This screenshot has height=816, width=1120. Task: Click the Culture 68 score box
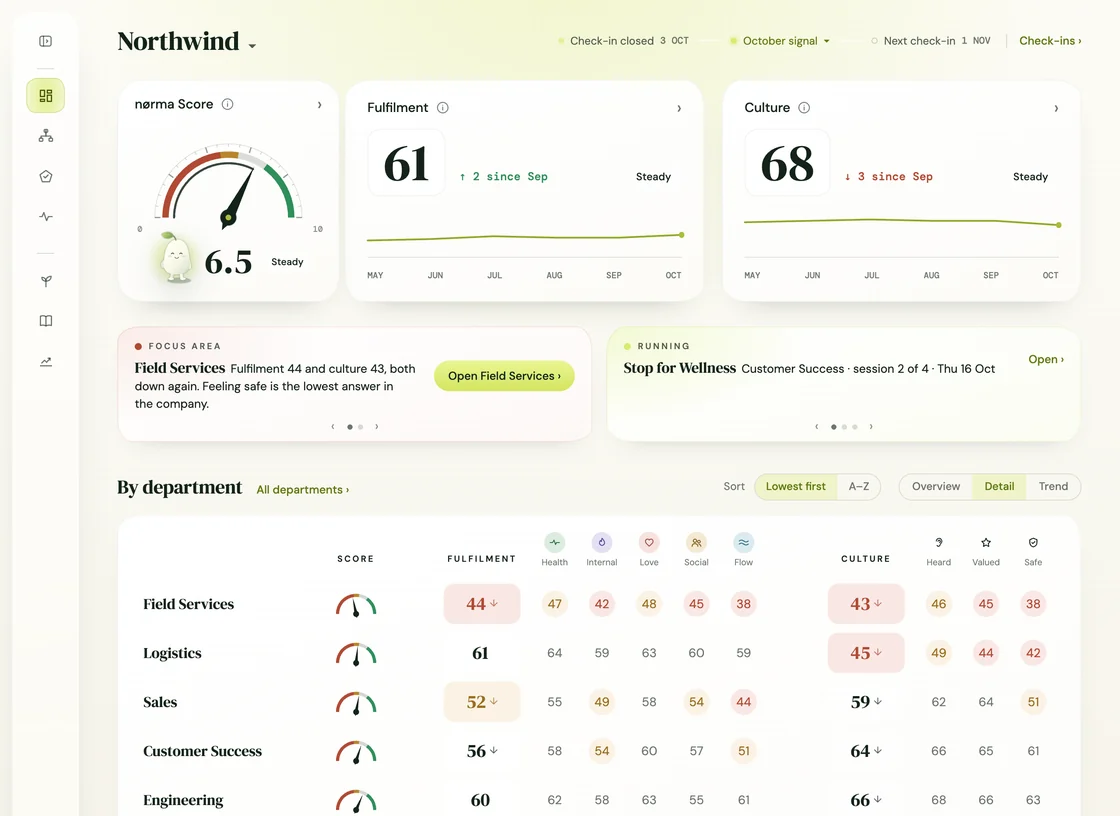[787, 163]
